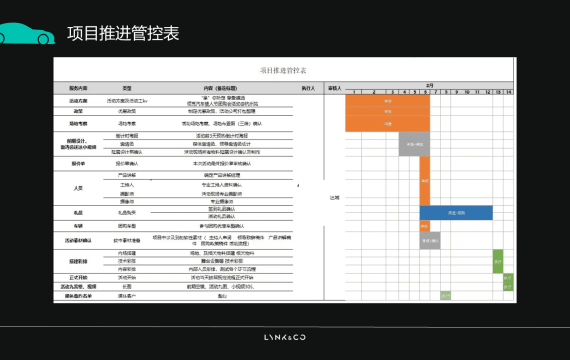Select day 10 in the timeline header

(x=467, y=92)
